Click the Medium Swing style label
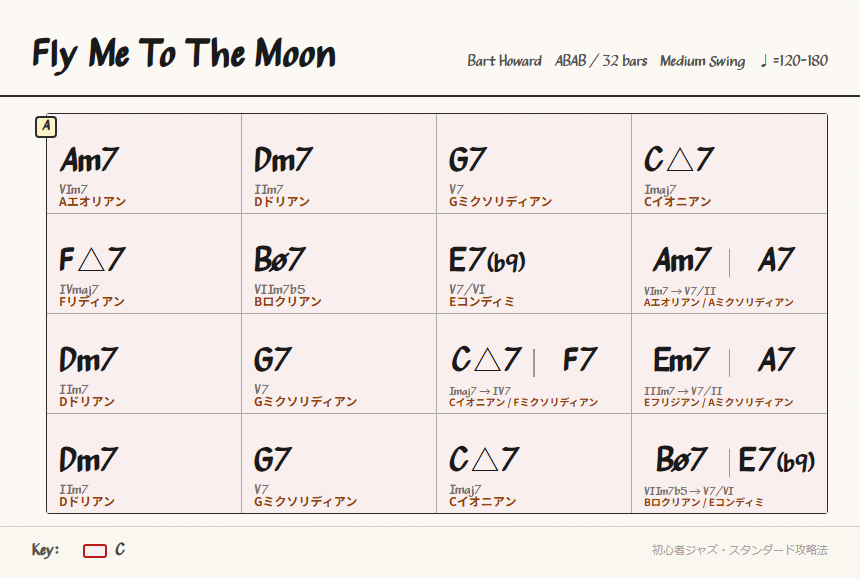The width and height of the screenshot is (860, 578). click(x=702, y=61)
